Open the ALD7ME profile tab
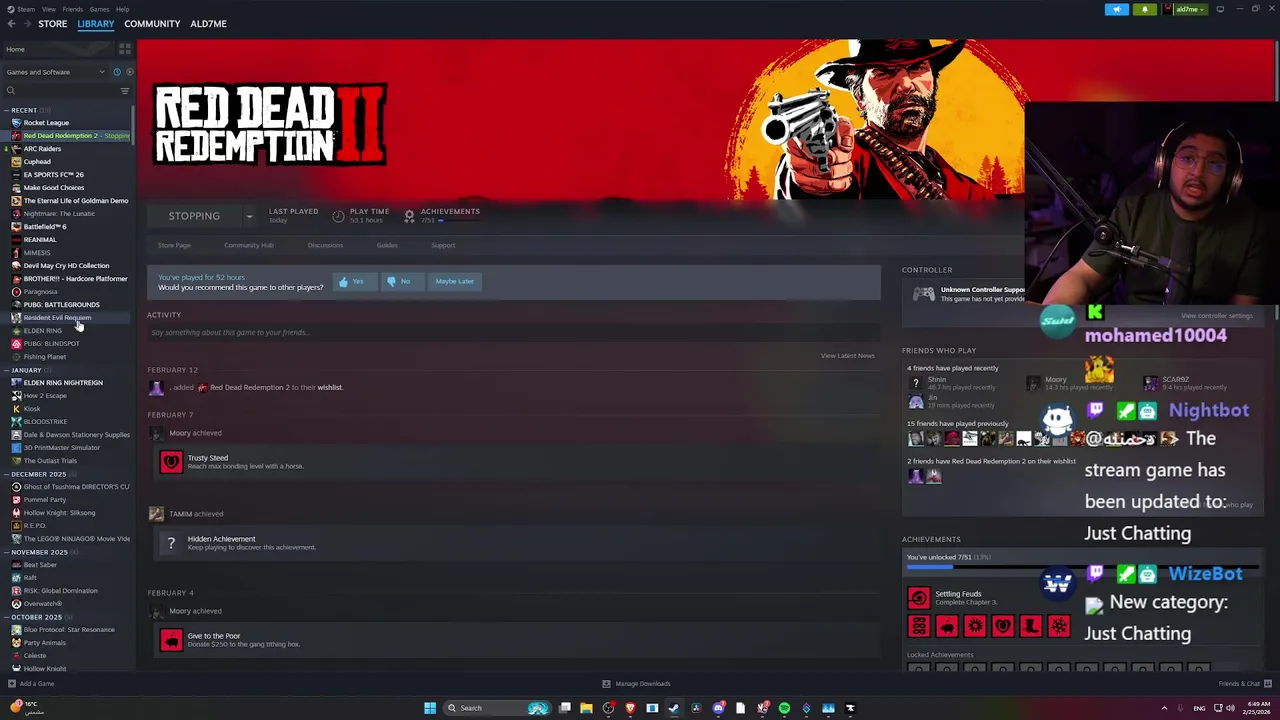The image size is (1280, 720). [208, 23]
